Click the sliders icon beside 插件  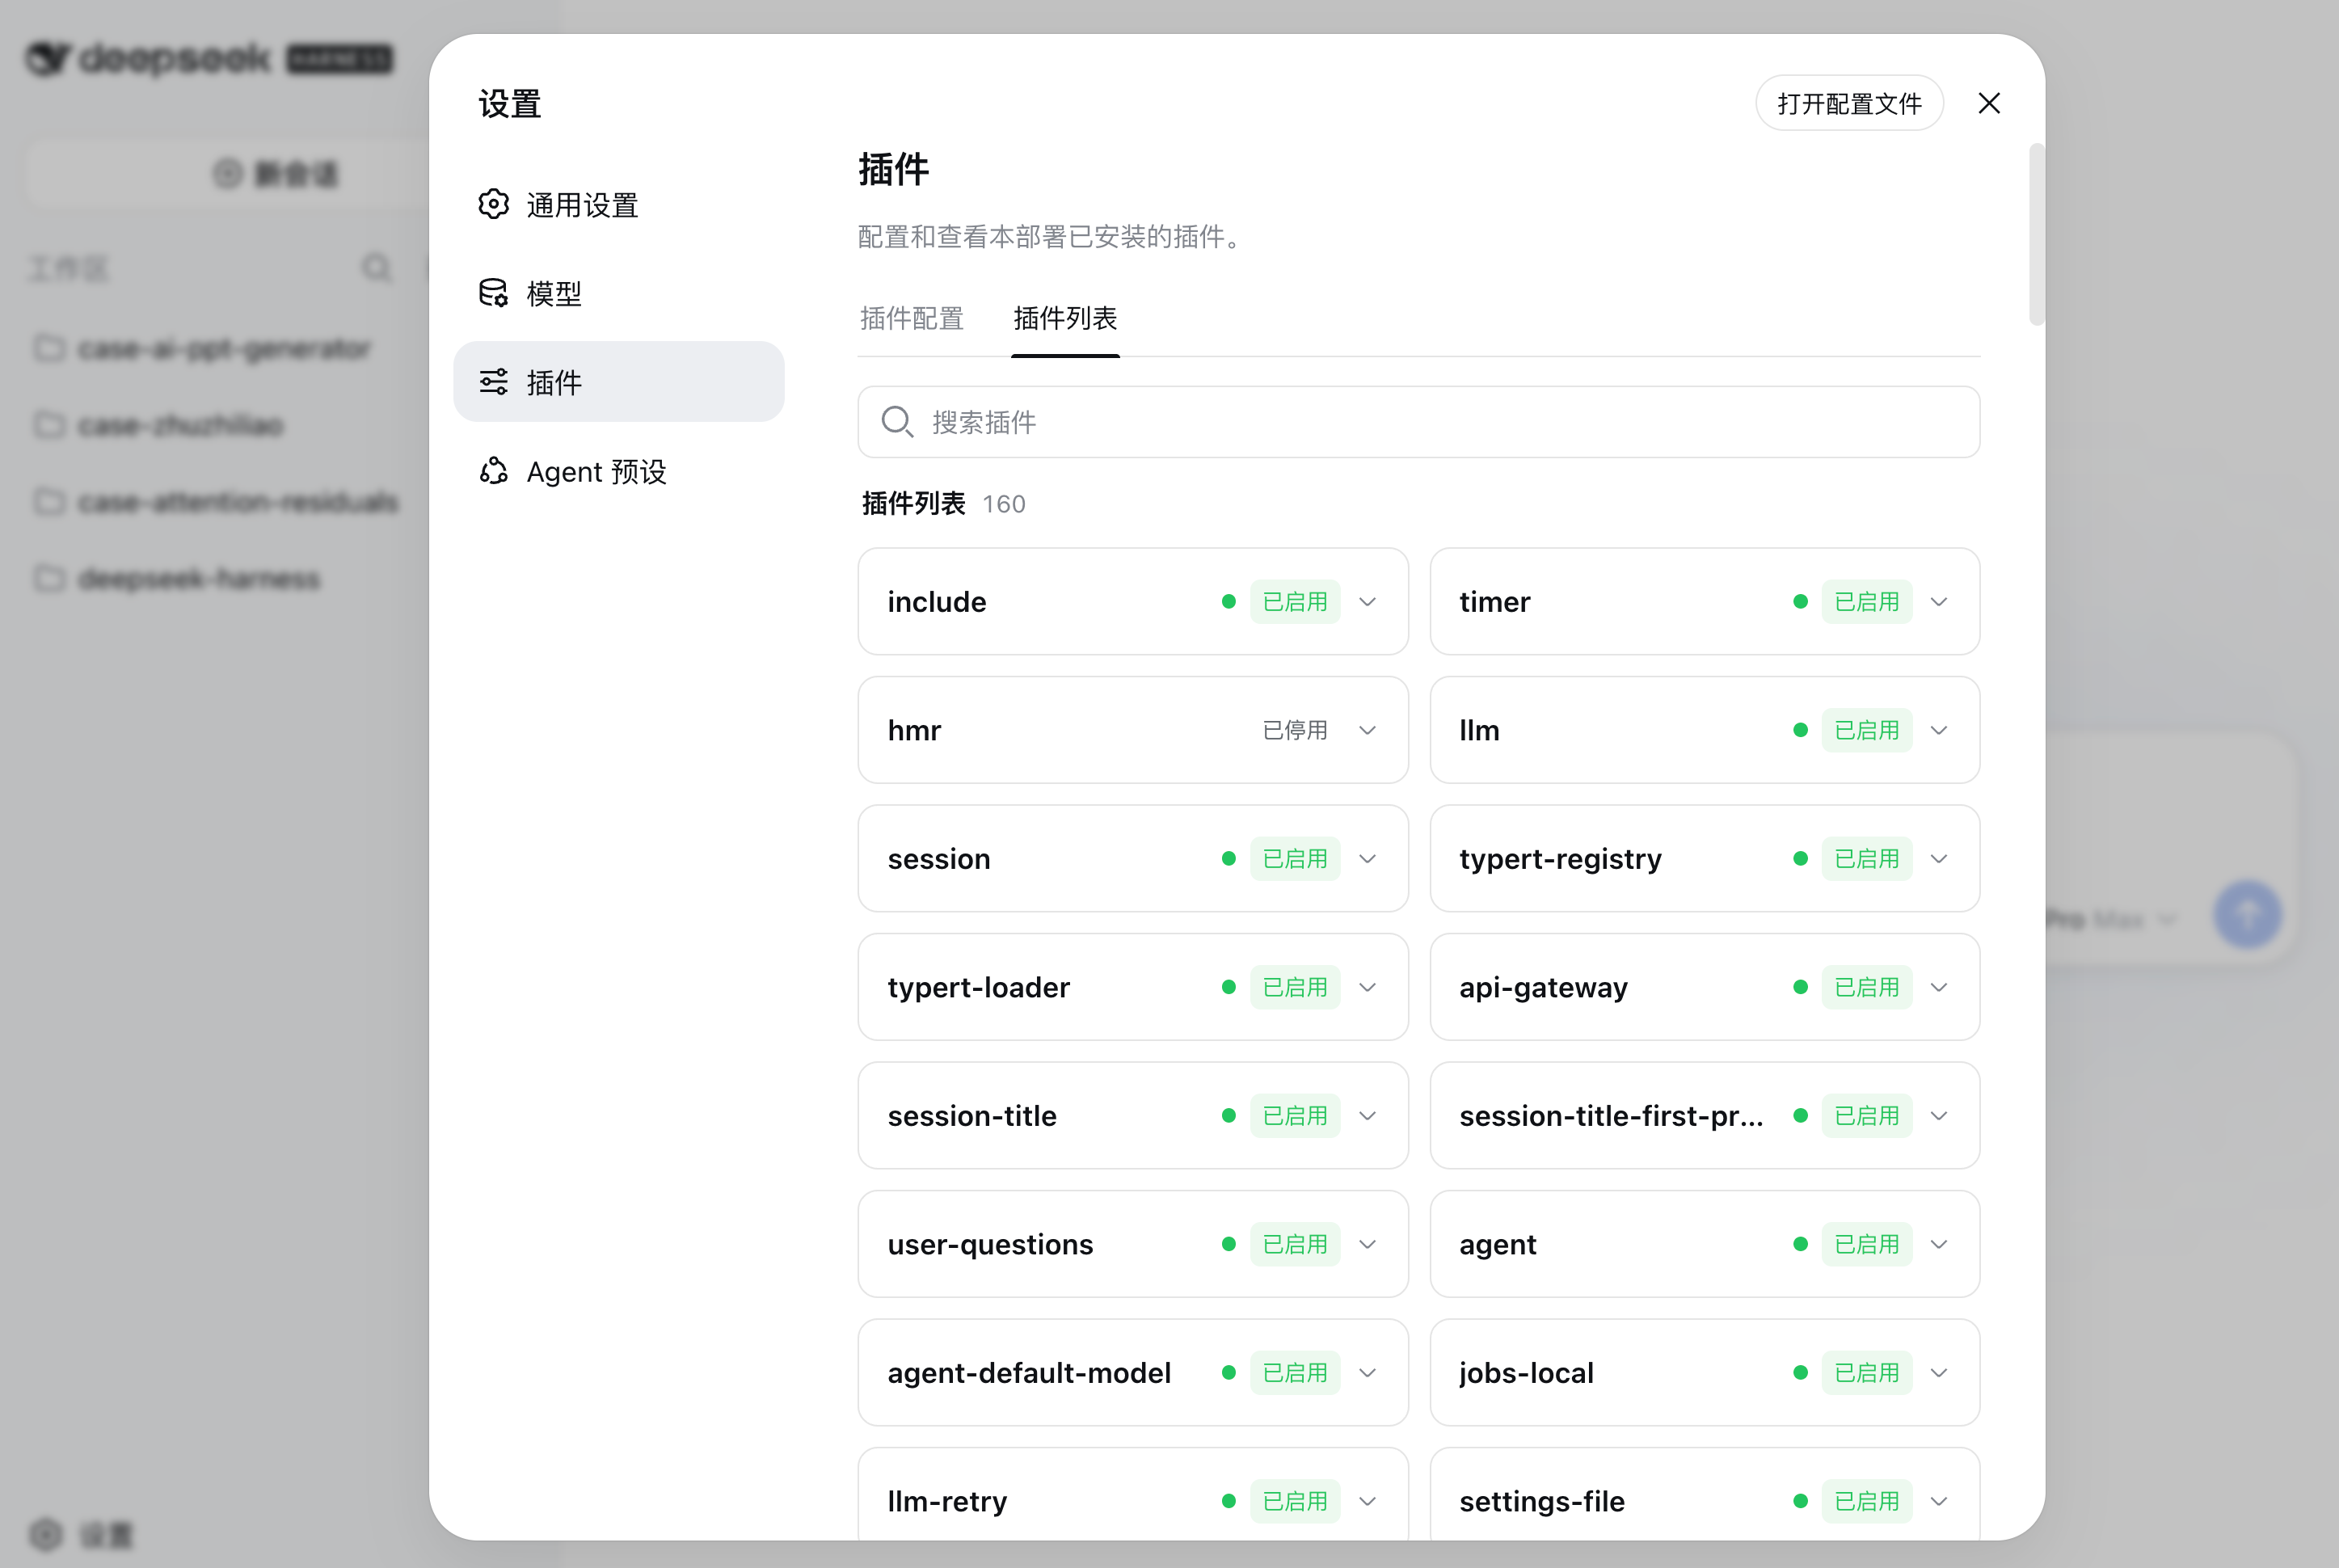pos(493,382)
